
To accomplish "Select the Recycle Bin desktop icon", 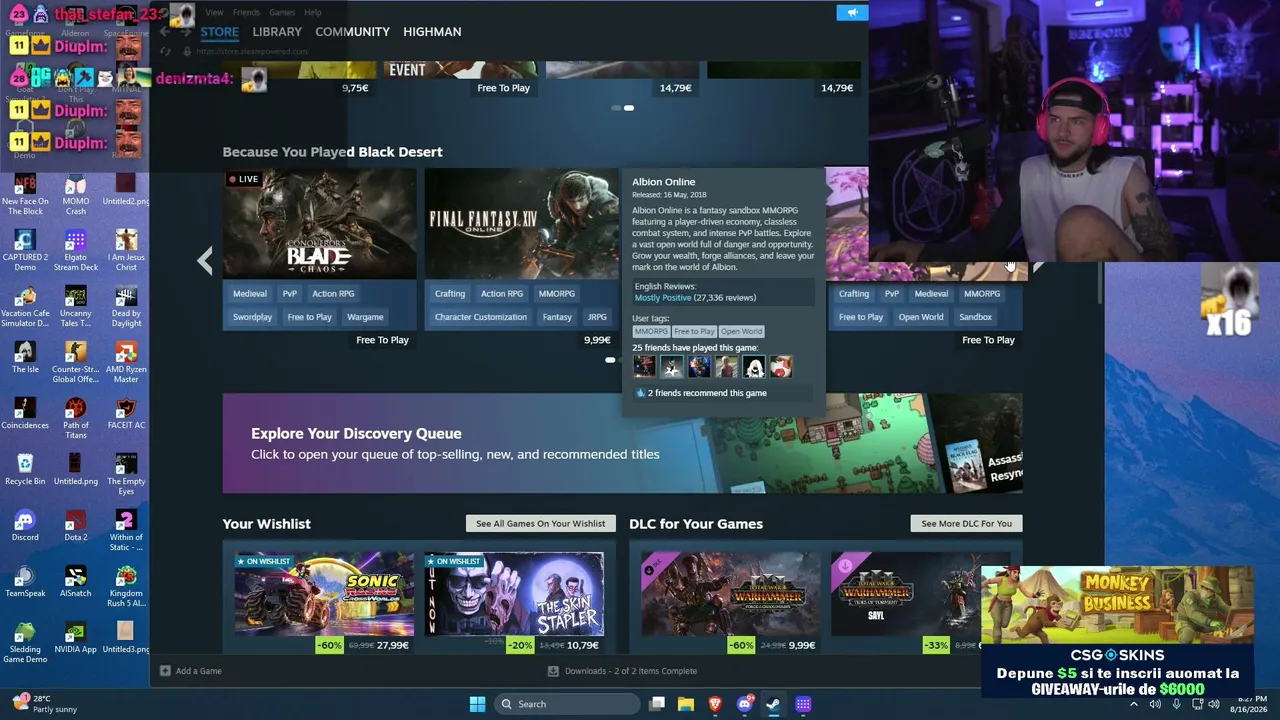I will (x=25, y=470).
